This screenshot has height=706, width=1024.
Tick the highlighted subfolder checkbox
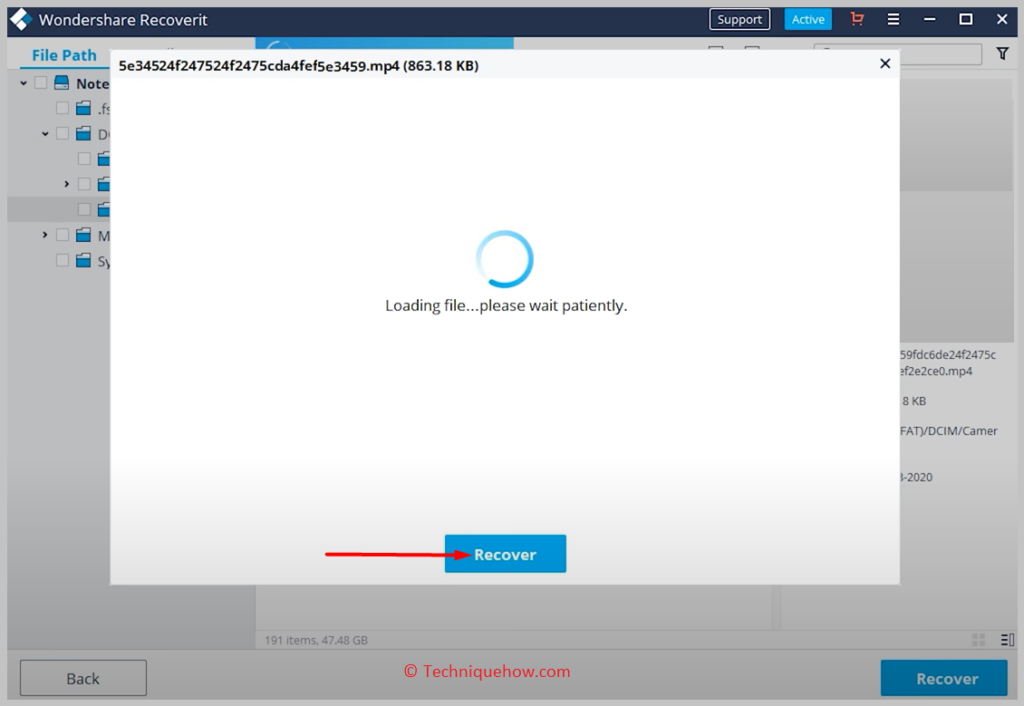84,210
